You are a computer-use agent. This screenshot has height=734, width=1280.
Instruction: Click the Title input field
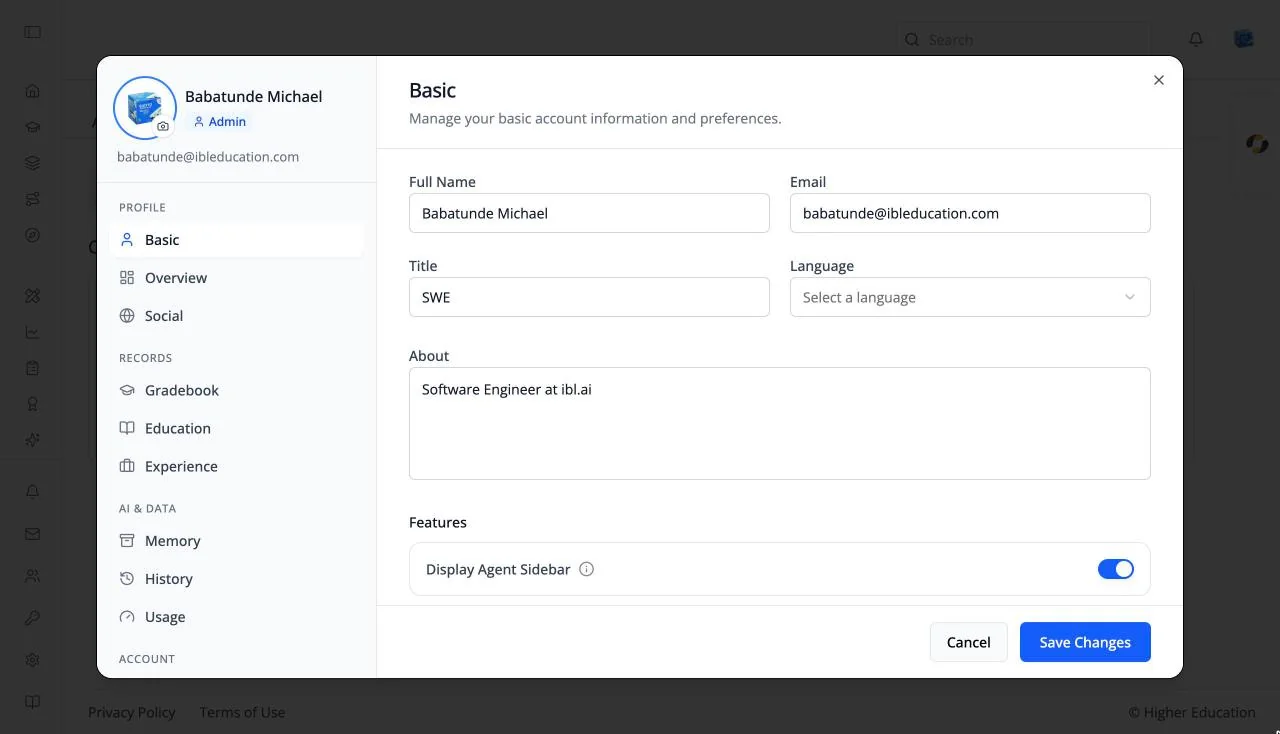[x=589, y=297]
